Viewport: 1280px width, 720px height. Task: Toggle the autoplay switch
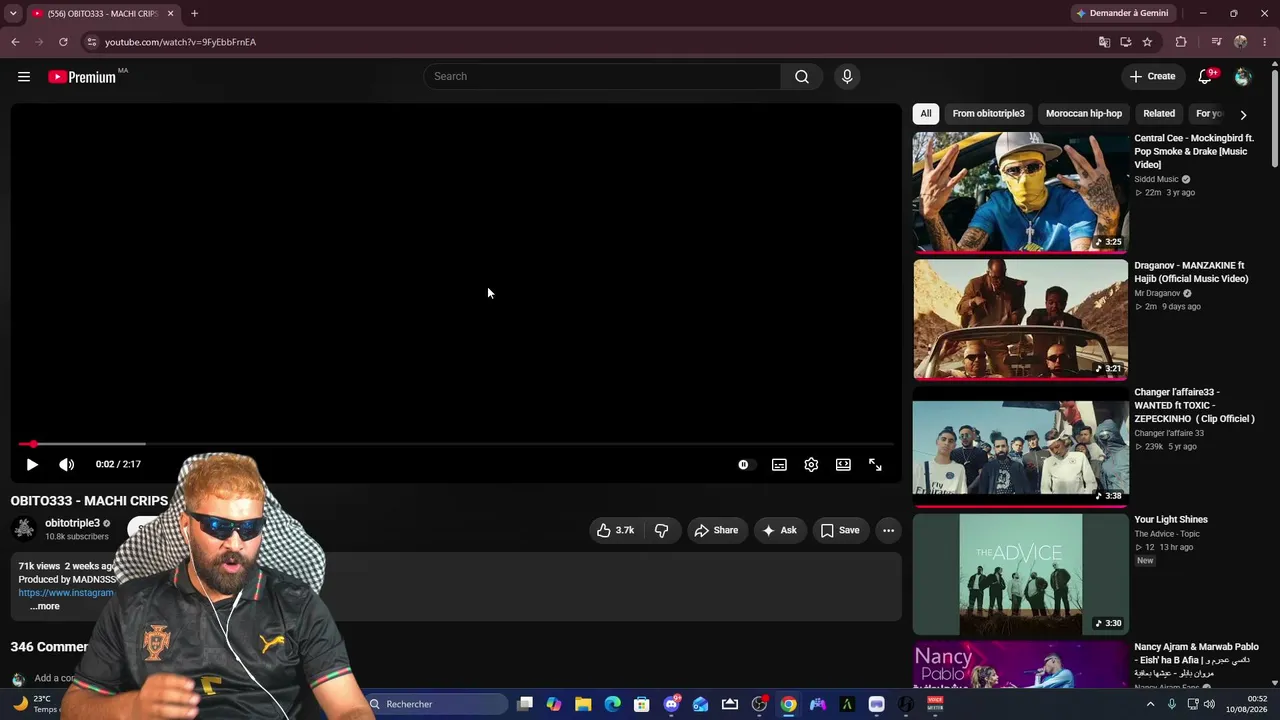[x=744, y=465]
